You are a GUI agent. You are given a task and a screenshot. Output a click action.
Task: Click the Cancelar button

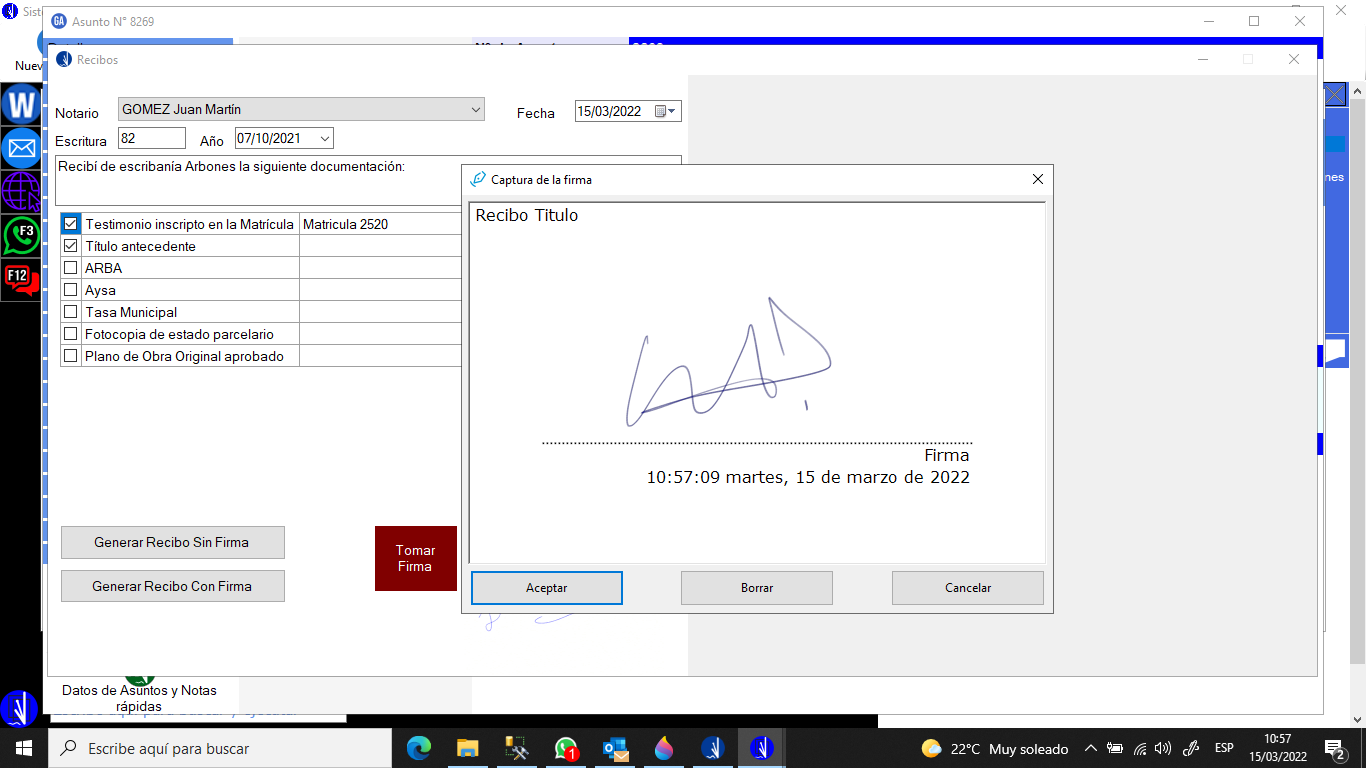(967, 588)
